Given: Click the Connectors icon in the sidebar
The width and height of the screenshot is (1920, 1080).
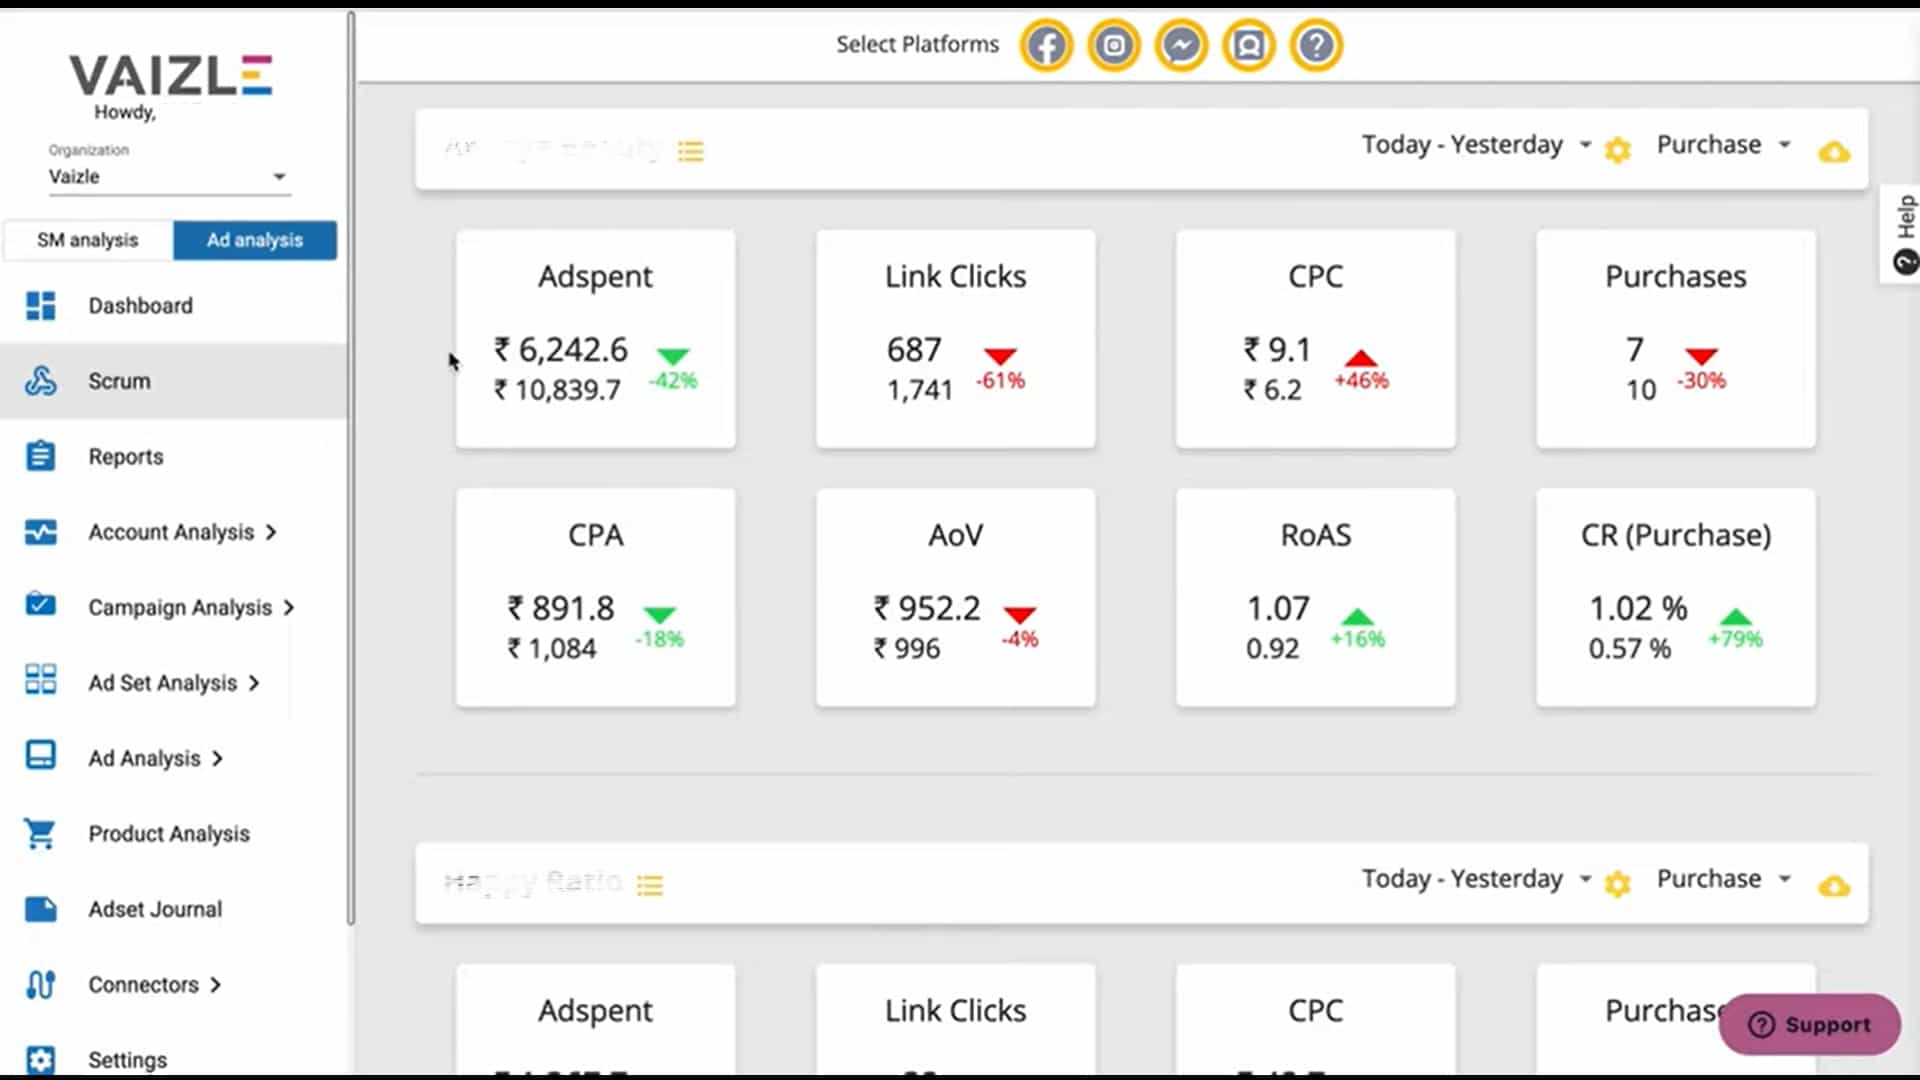Looking at the screenshot, I should [40, 985].
